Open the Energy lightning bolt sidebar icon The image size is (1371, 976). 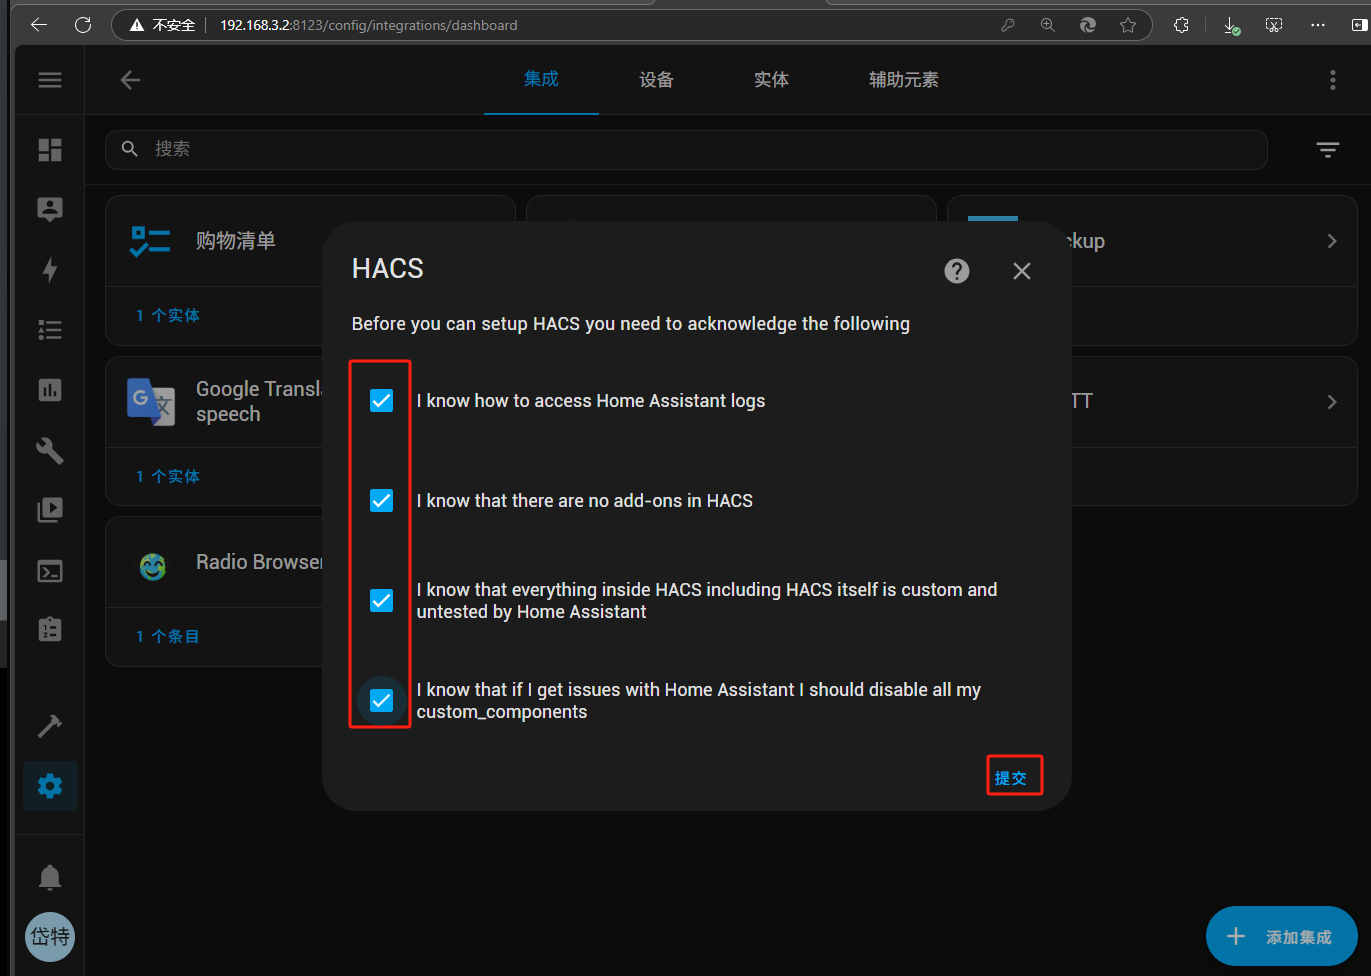pyautogui.click(x=50, y=269)
